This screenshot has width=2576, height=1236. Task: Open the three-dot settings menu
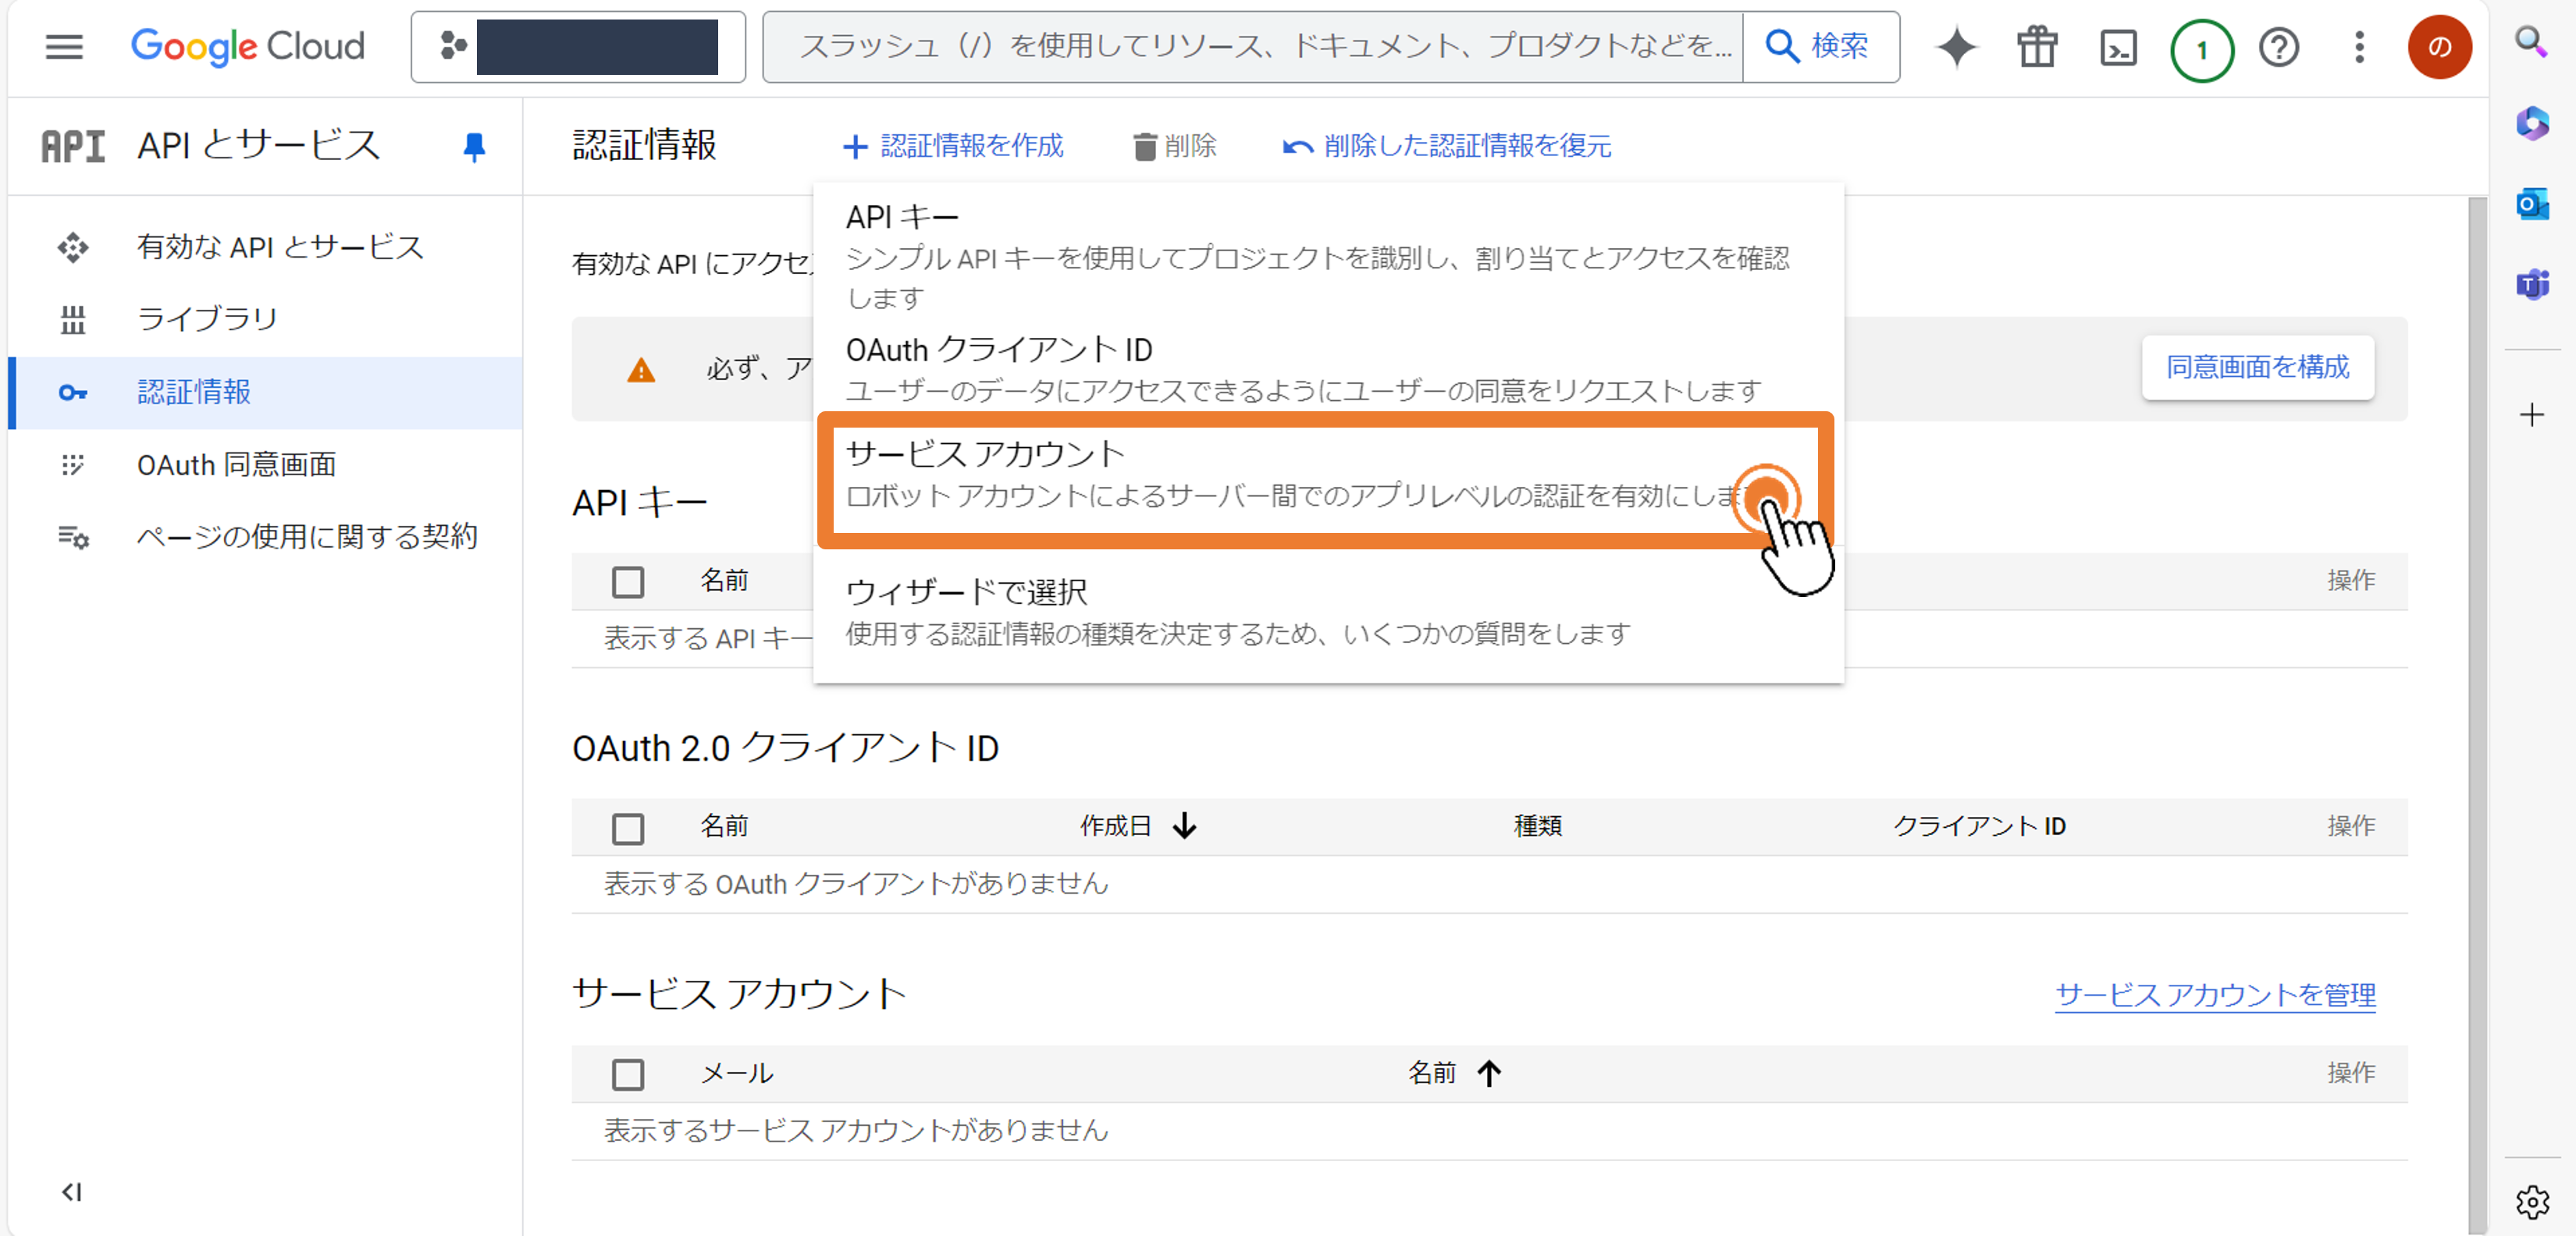coord(2359,47)
